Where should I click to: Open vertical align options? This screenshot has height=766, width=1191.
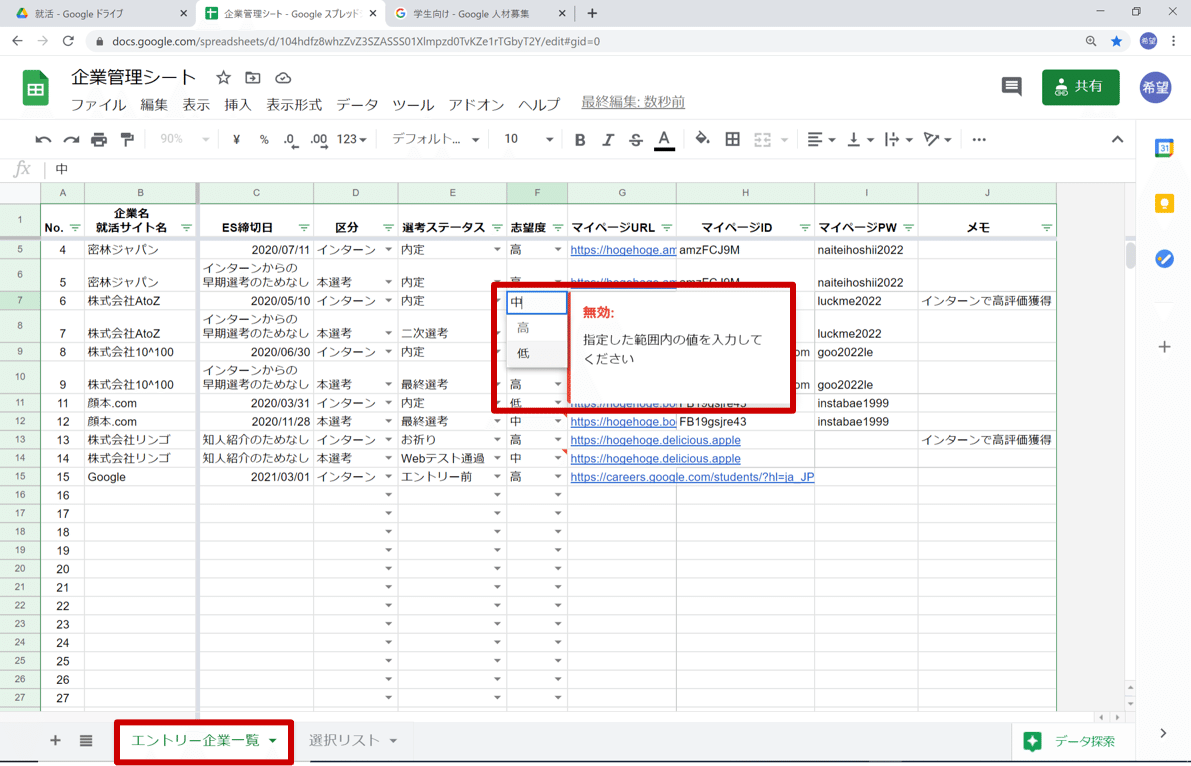click(x=860, y=140)
